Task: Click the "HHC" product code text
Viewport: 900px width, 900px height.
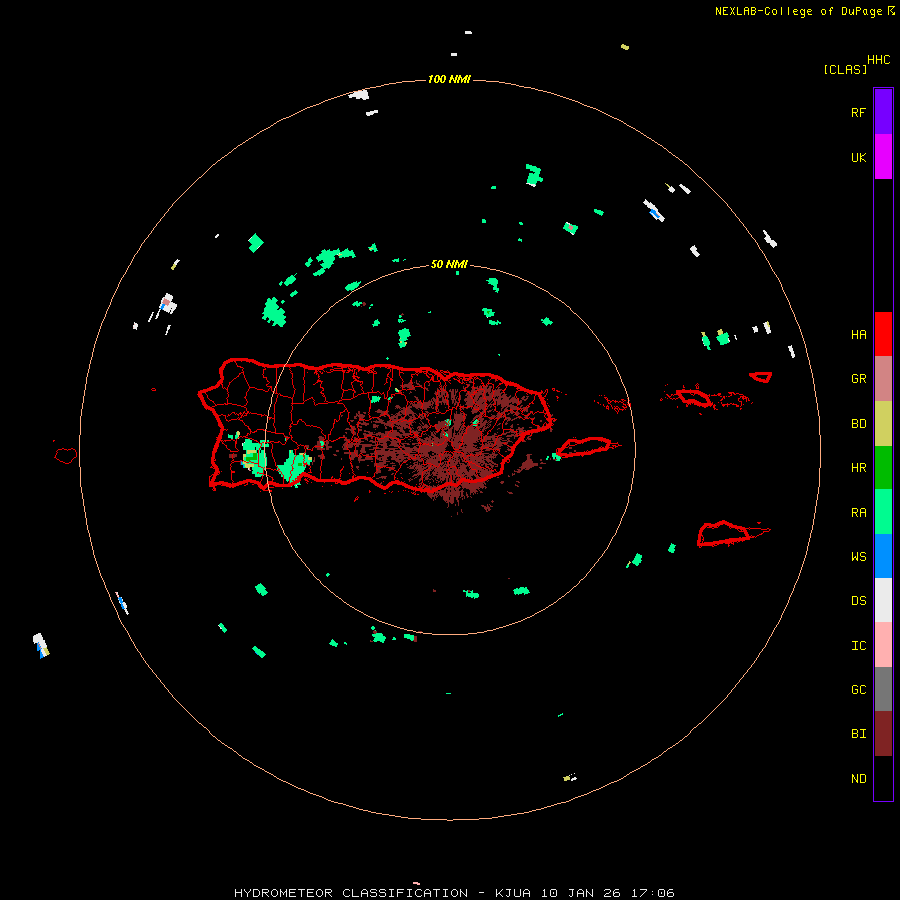Action: [878, 60]
